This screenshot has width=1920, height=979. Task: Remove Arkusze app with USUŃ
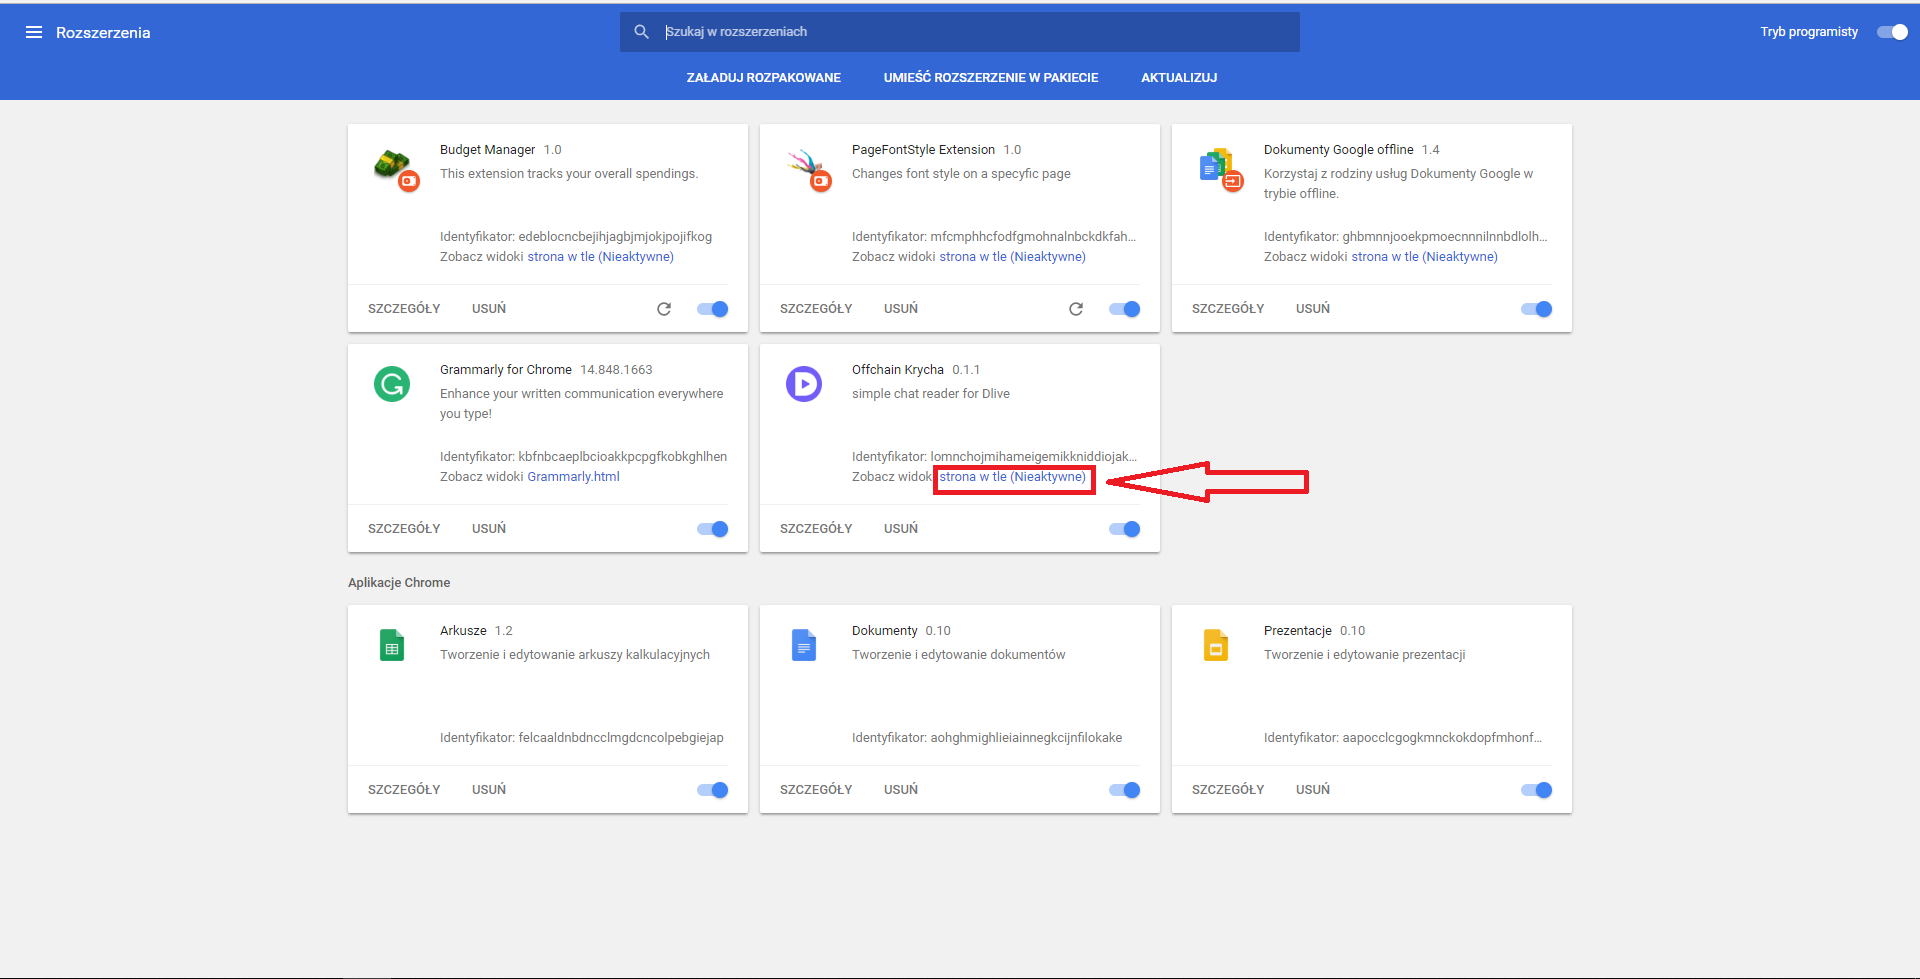489,790
